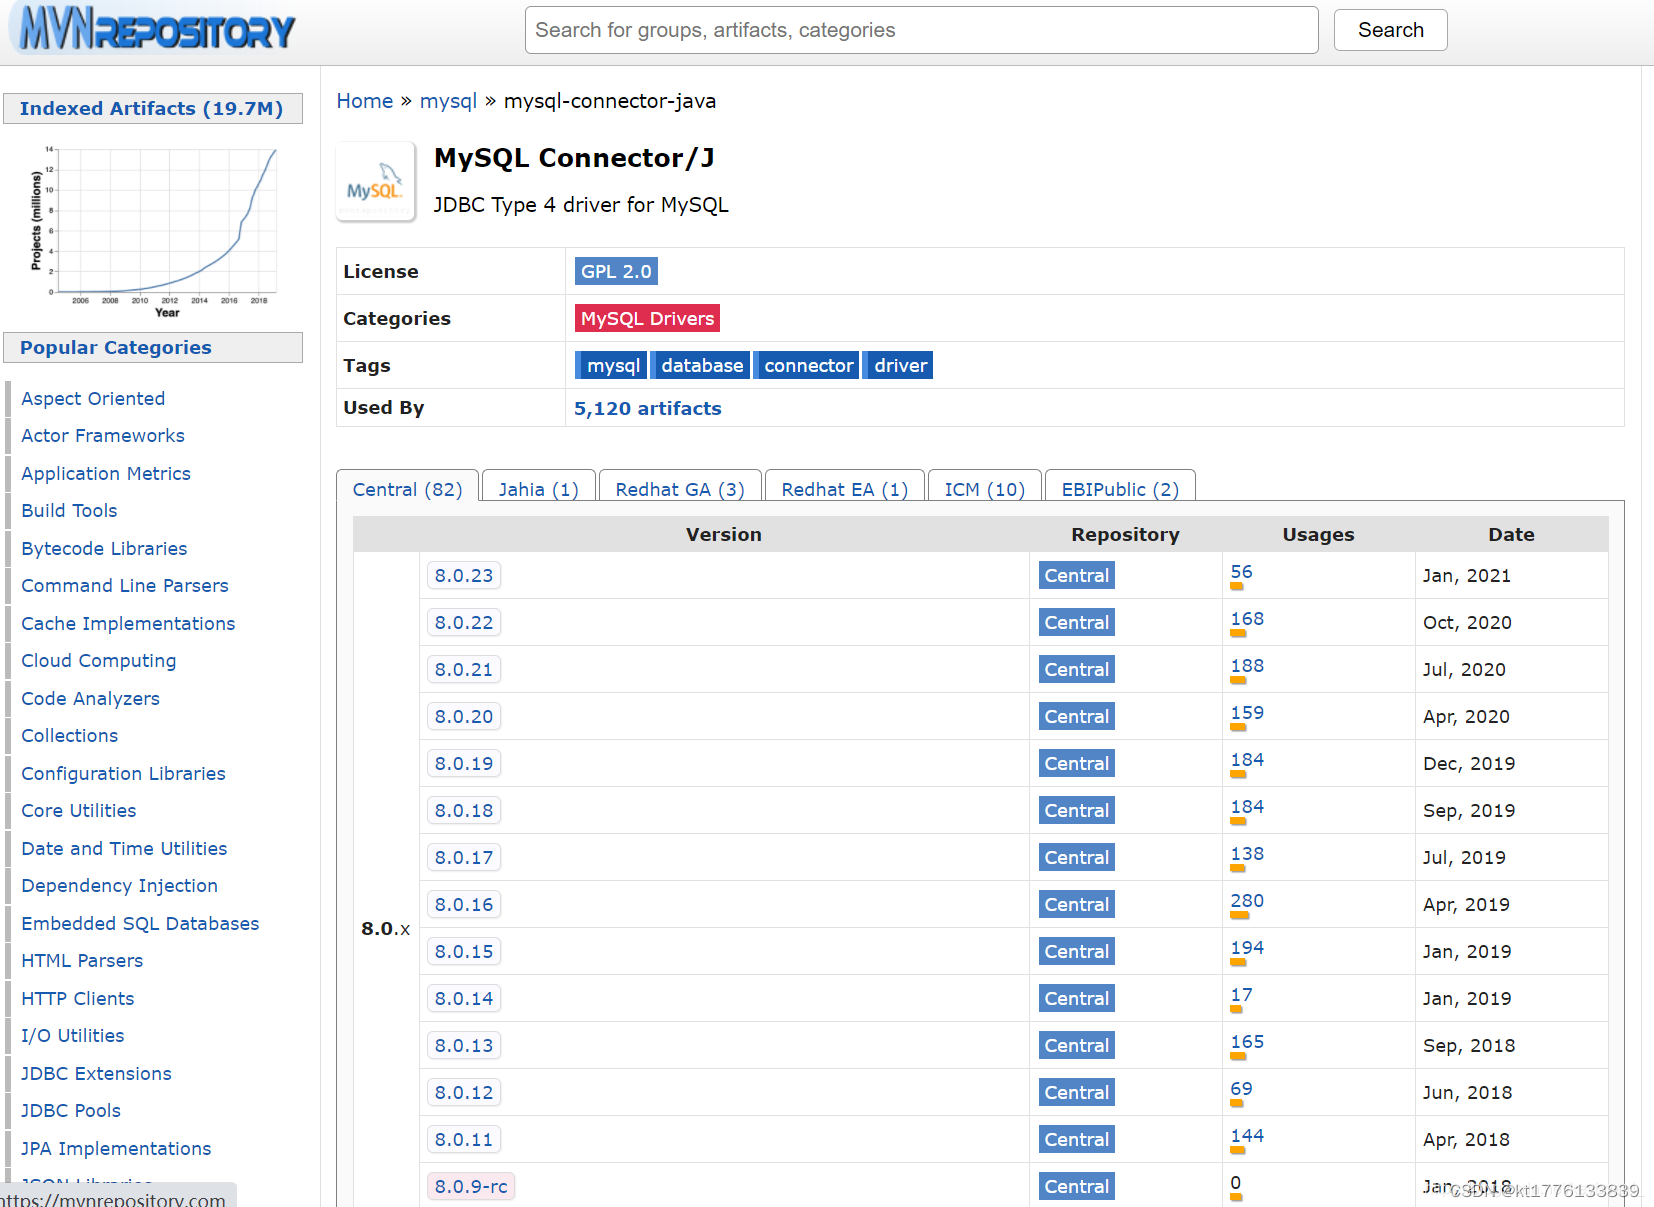This screenshot has width=1654, height=1207.
Task: Open version 8.0.12
Action: point(464,1092)
